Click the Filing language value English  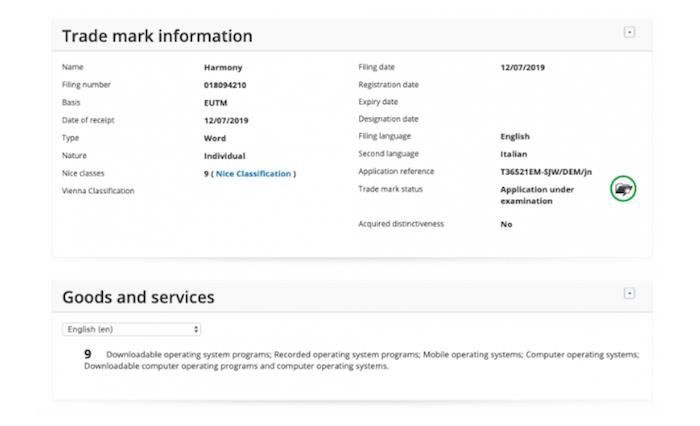point(515,137)
